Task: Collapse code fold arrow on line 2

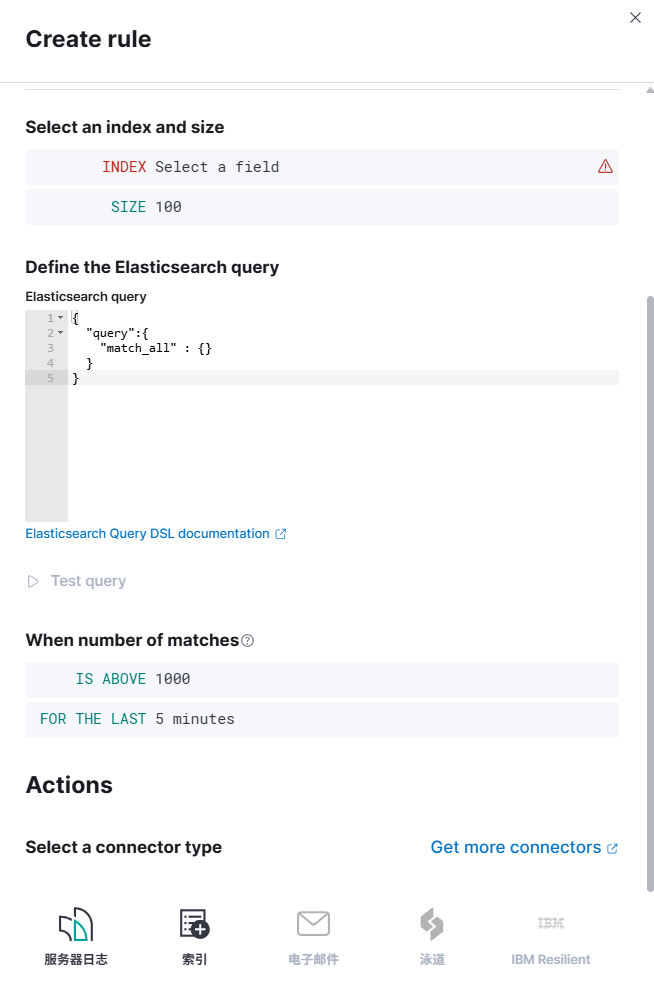Action: (61, 333)
